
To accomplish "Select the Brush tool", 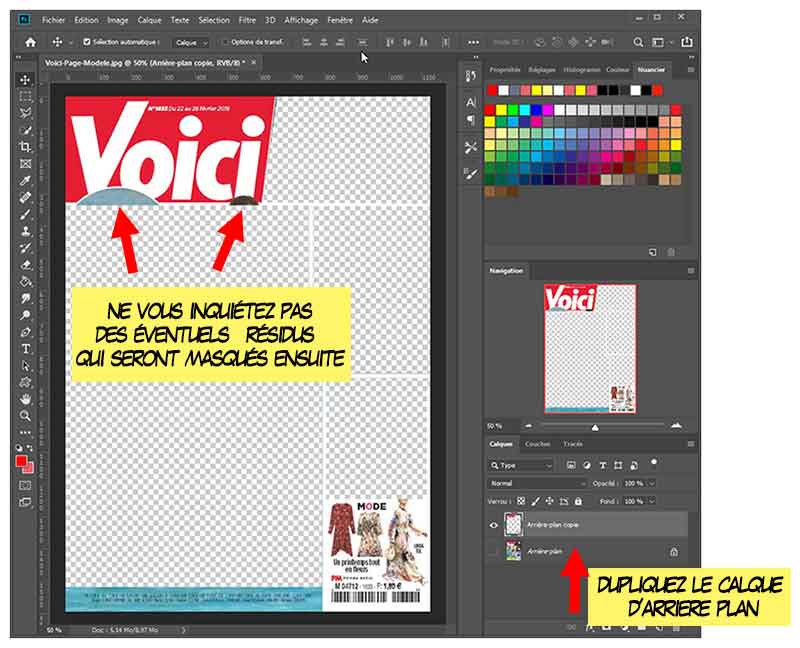I will point(24,214).
